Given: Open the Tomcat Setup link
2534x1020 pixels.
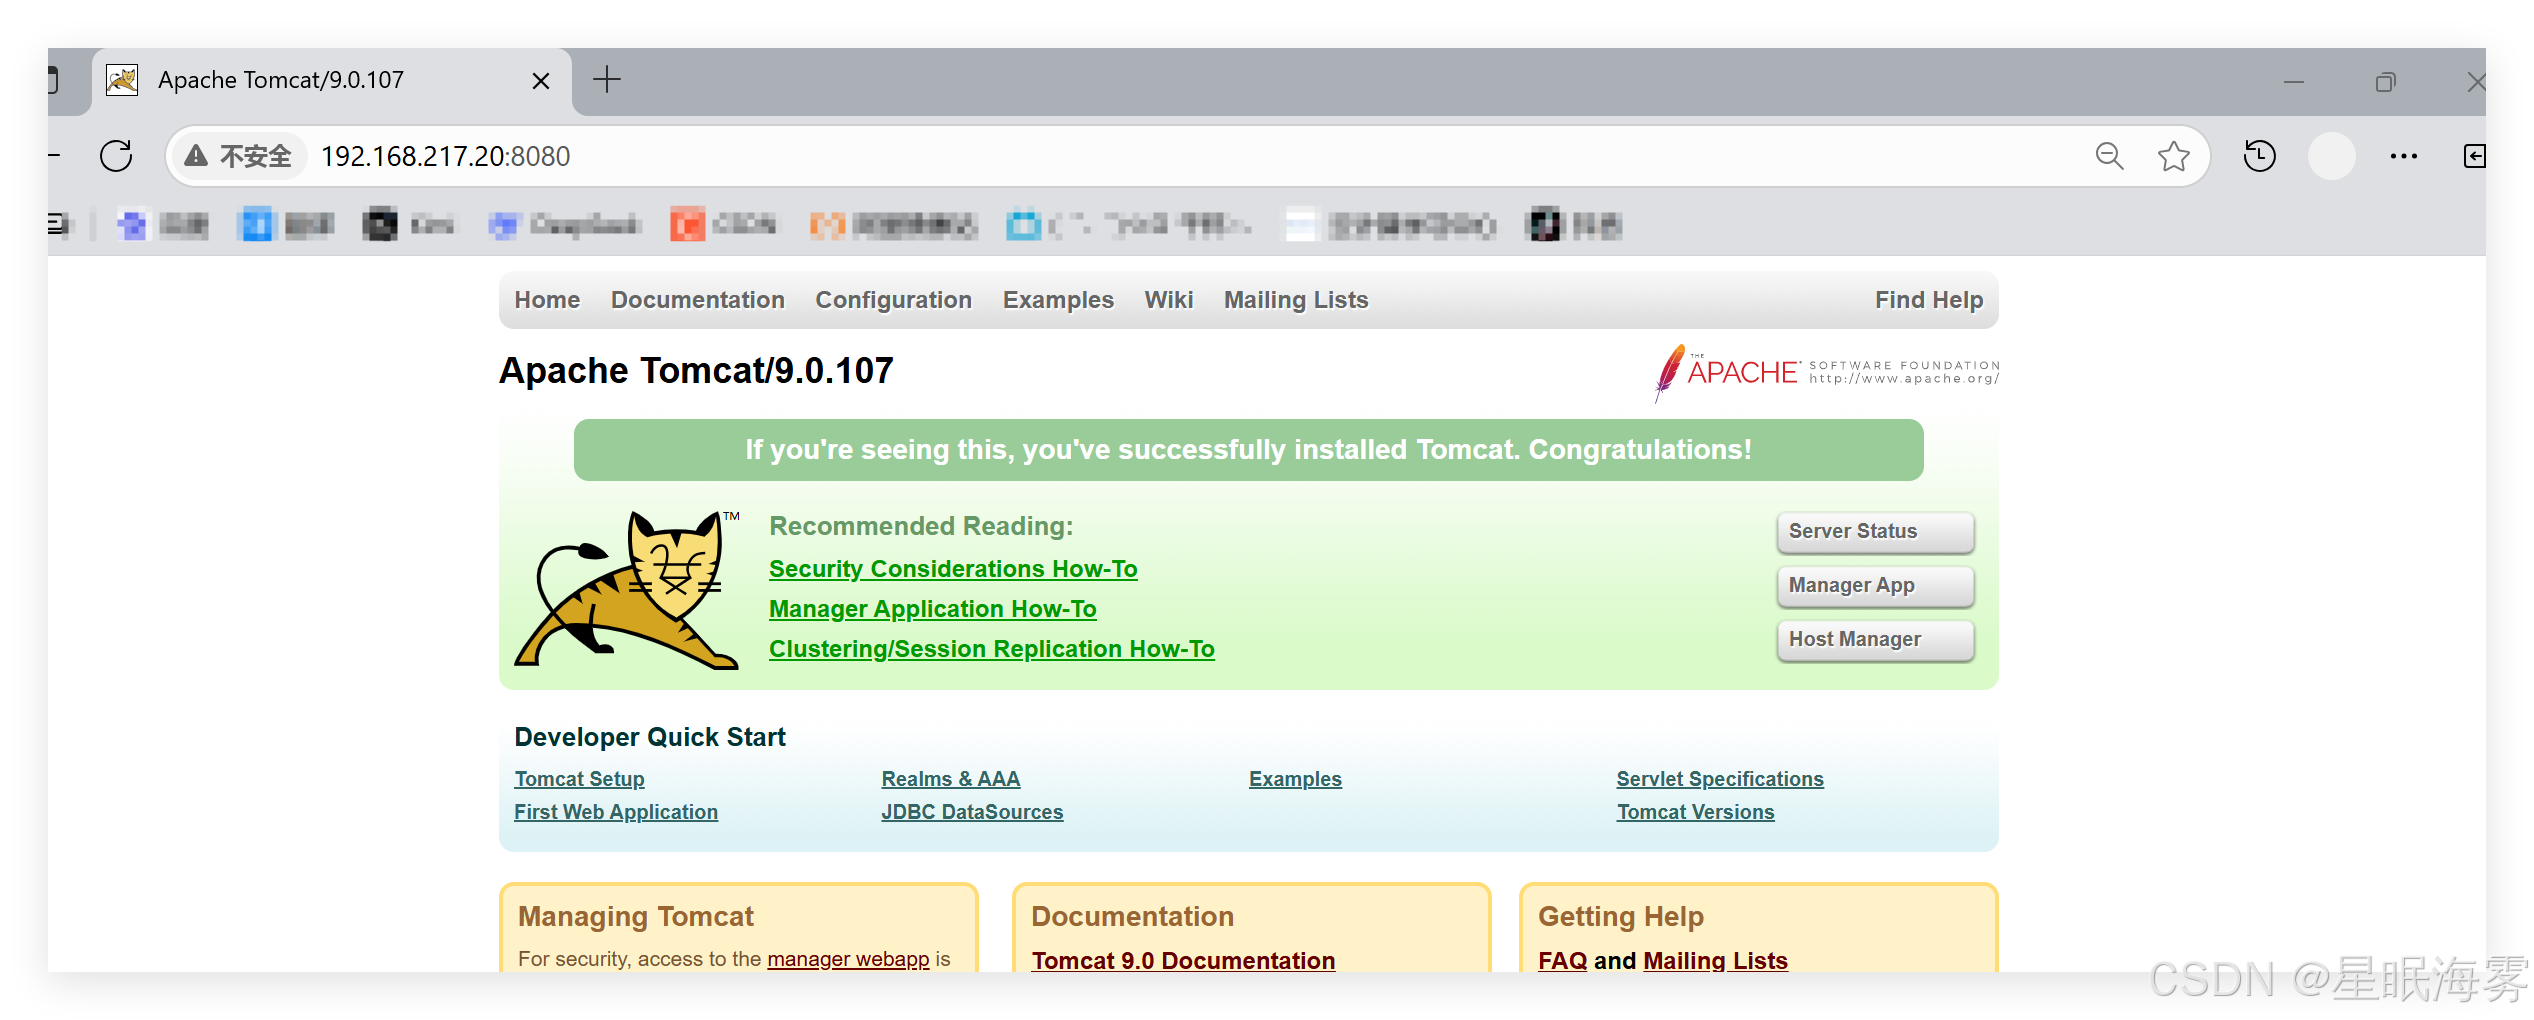Looking at the screenshot, I should [x=579, y=779].
